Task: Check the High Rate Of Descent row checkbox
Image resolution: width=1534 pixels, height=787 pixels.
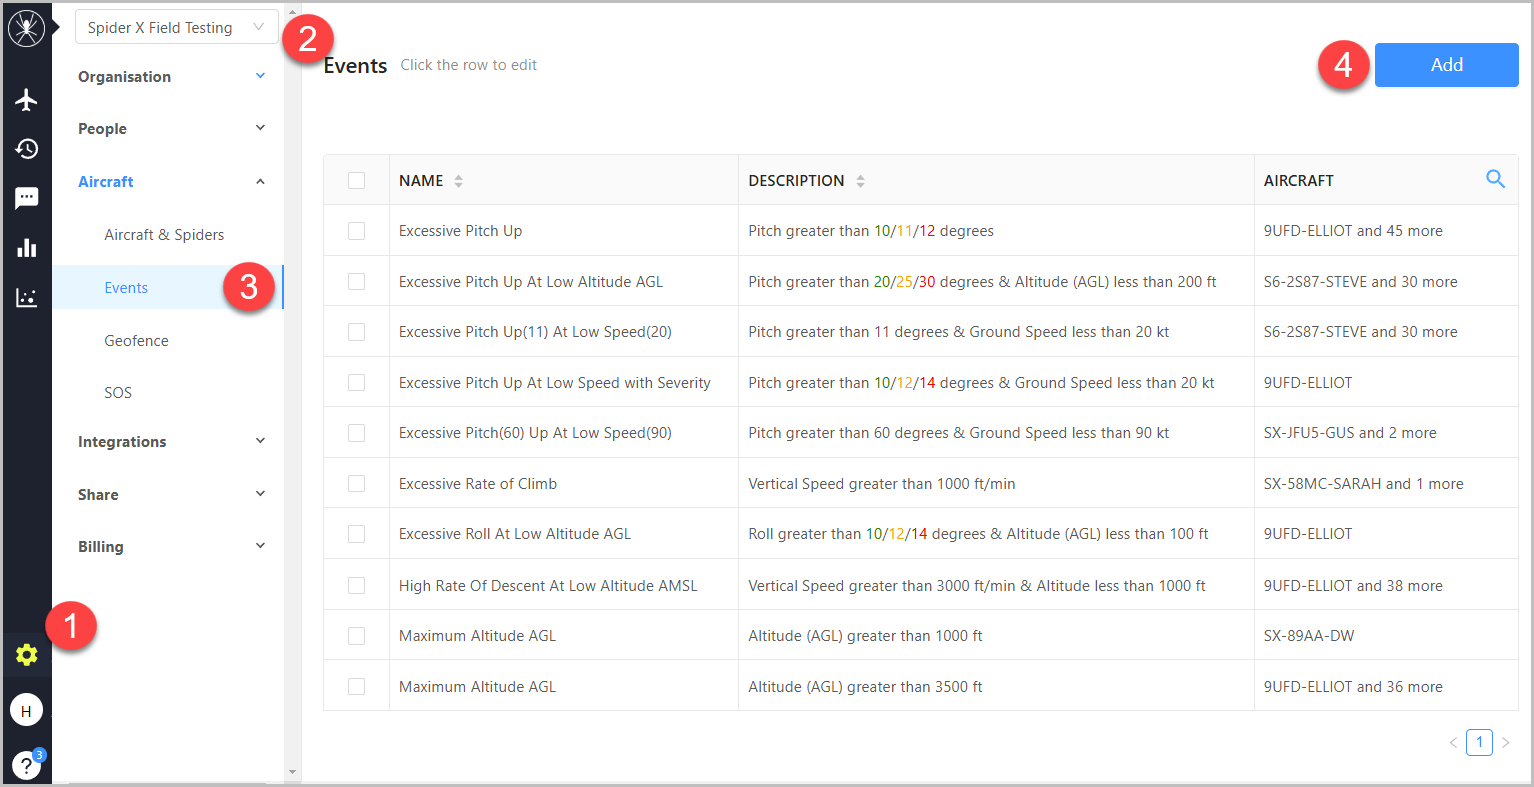Action: [356, 585]
